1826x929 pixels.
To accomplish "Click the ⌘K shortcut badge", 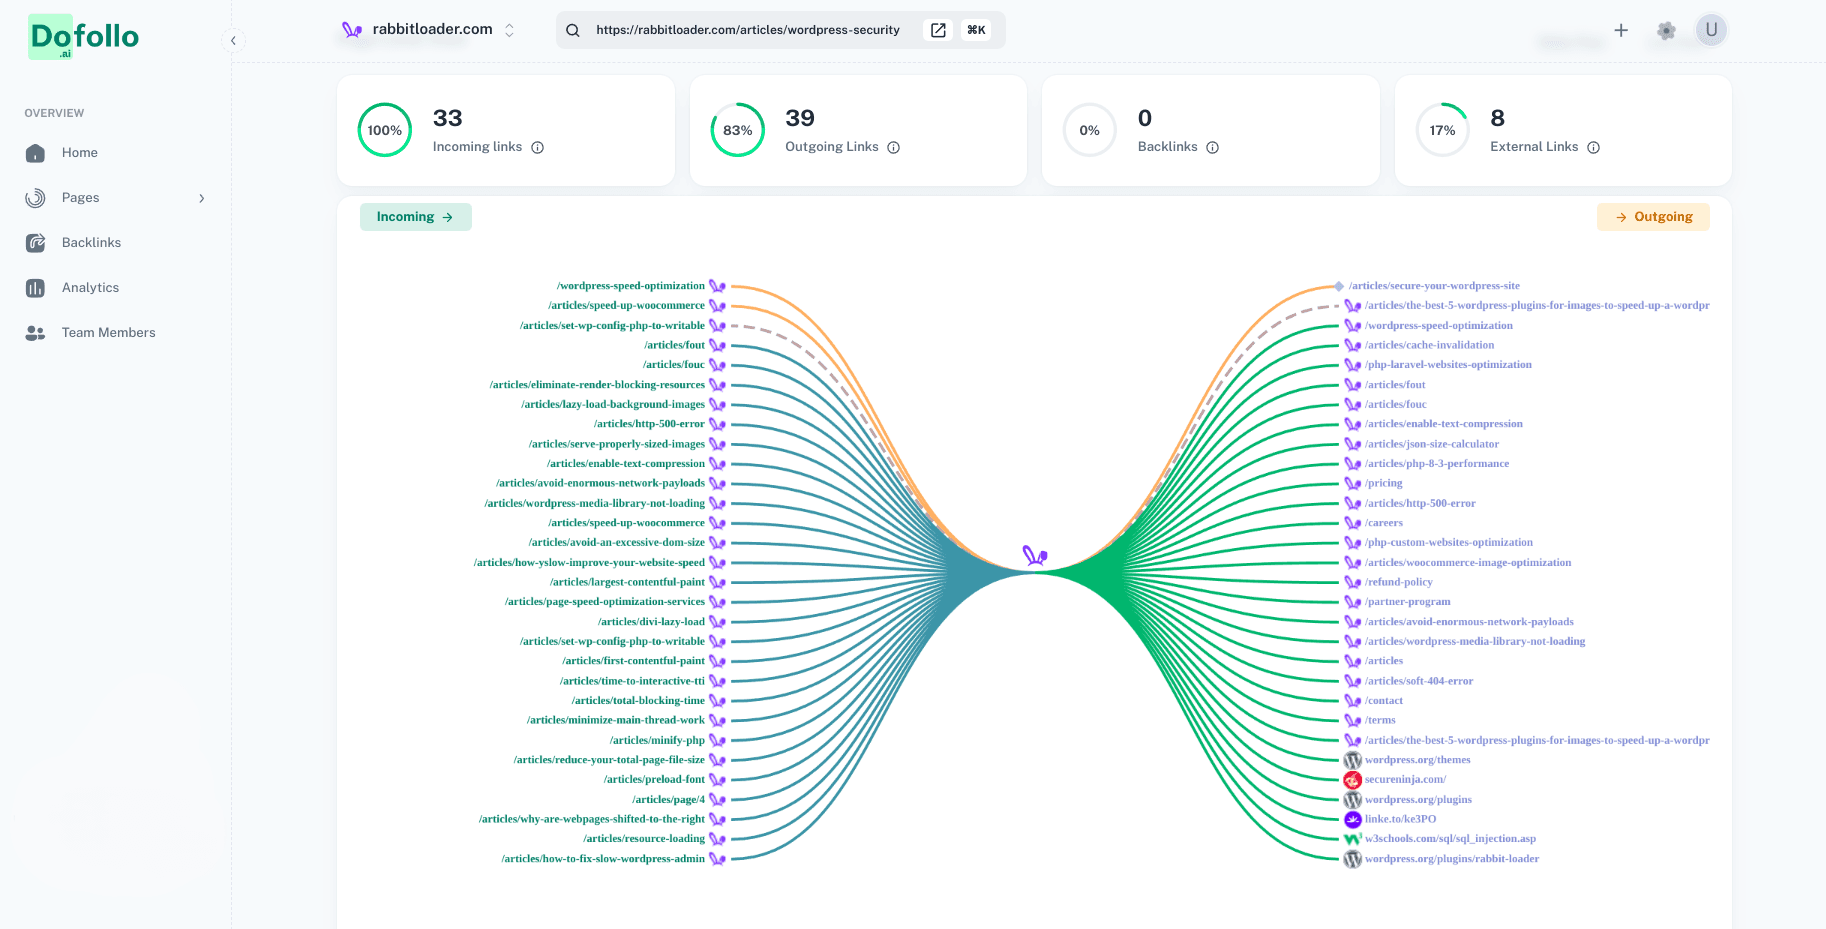I will [976, 30].
